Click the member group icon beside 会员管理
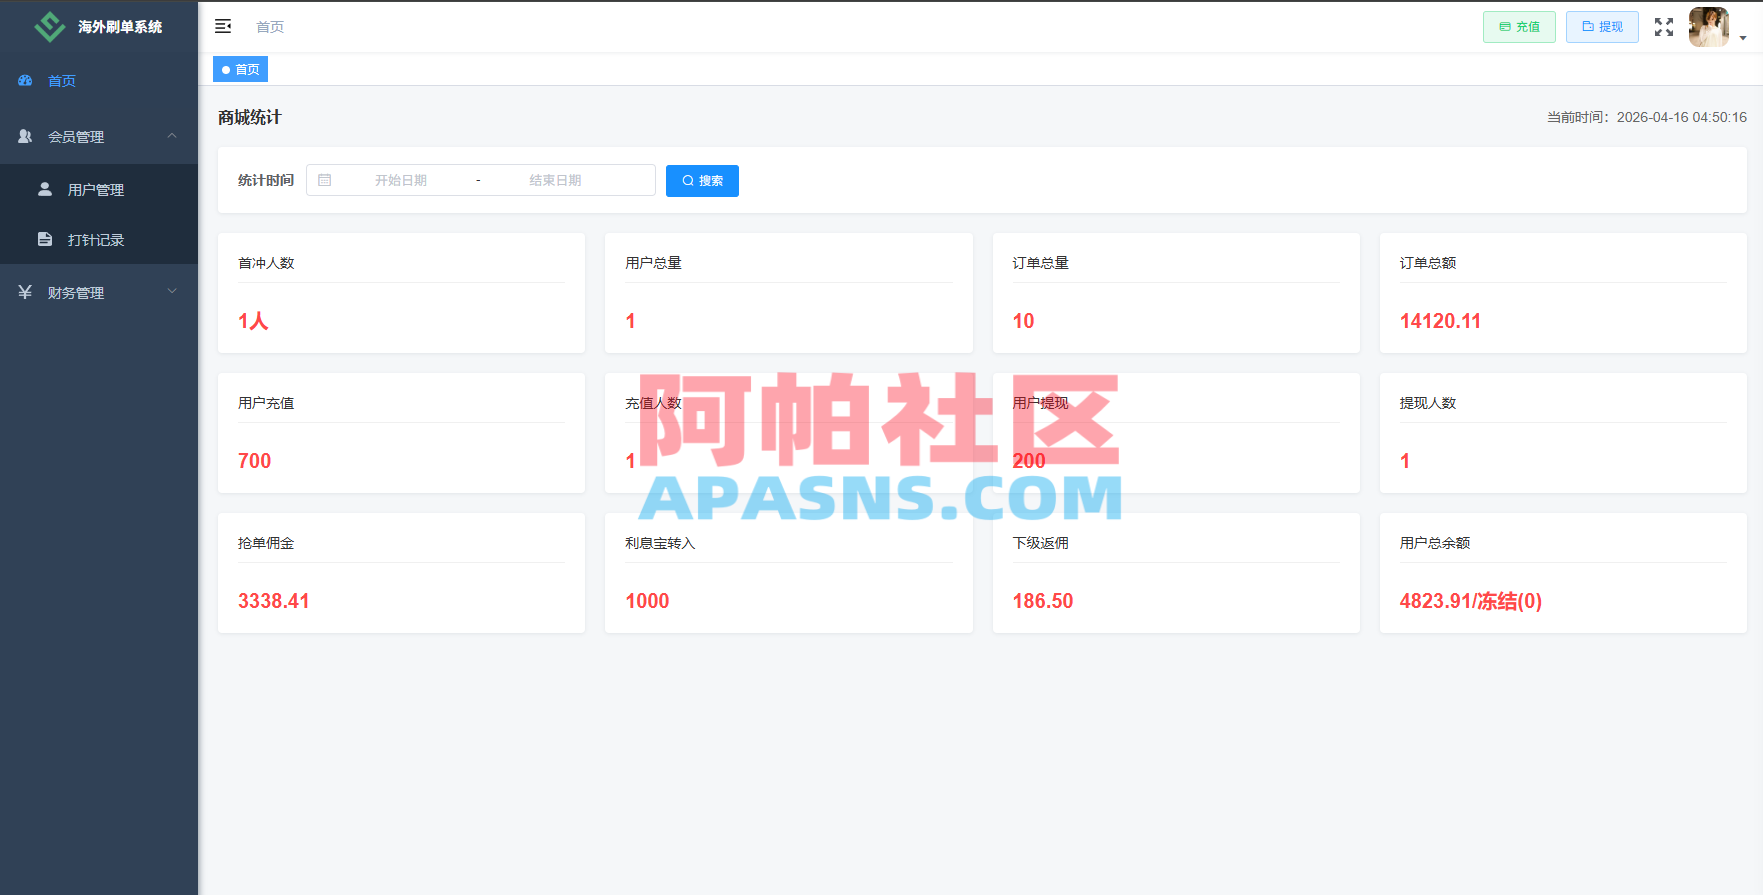Image resolution: width=1763 pixels, height=895 pixels. (x=25, y=136)
